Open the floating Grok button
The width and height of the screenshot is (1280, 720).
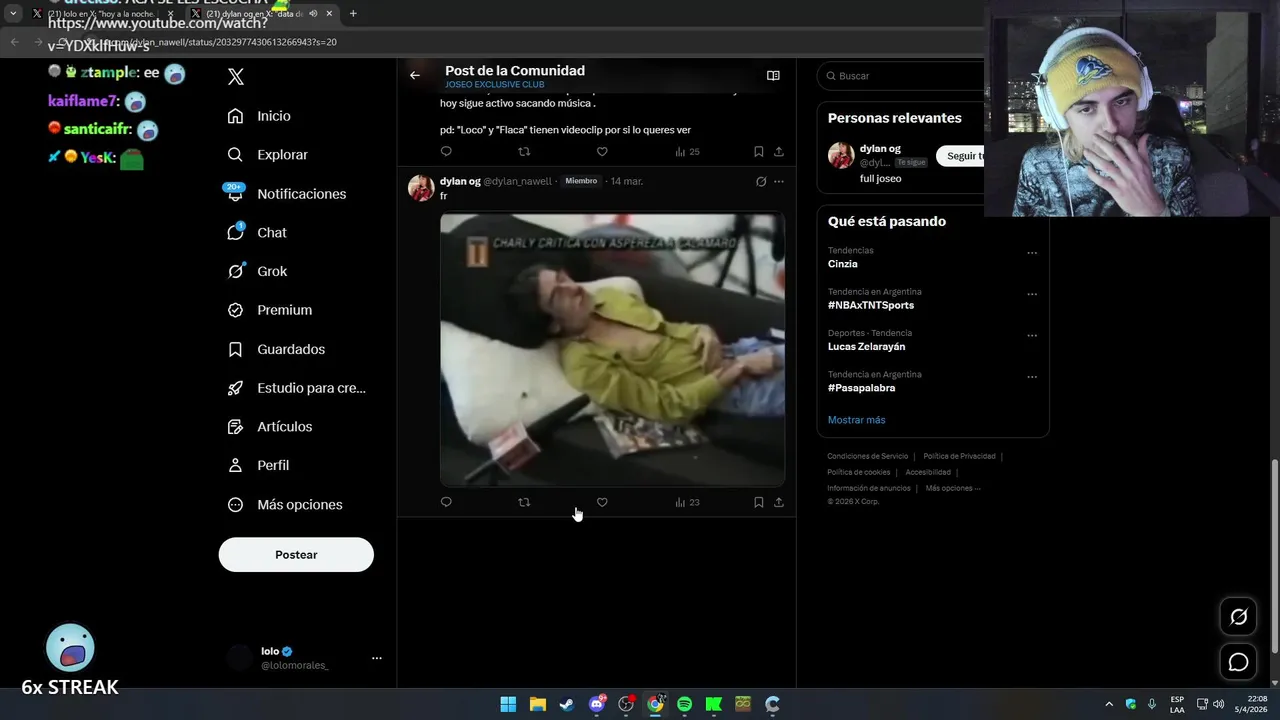click(x=1238, y=617)
